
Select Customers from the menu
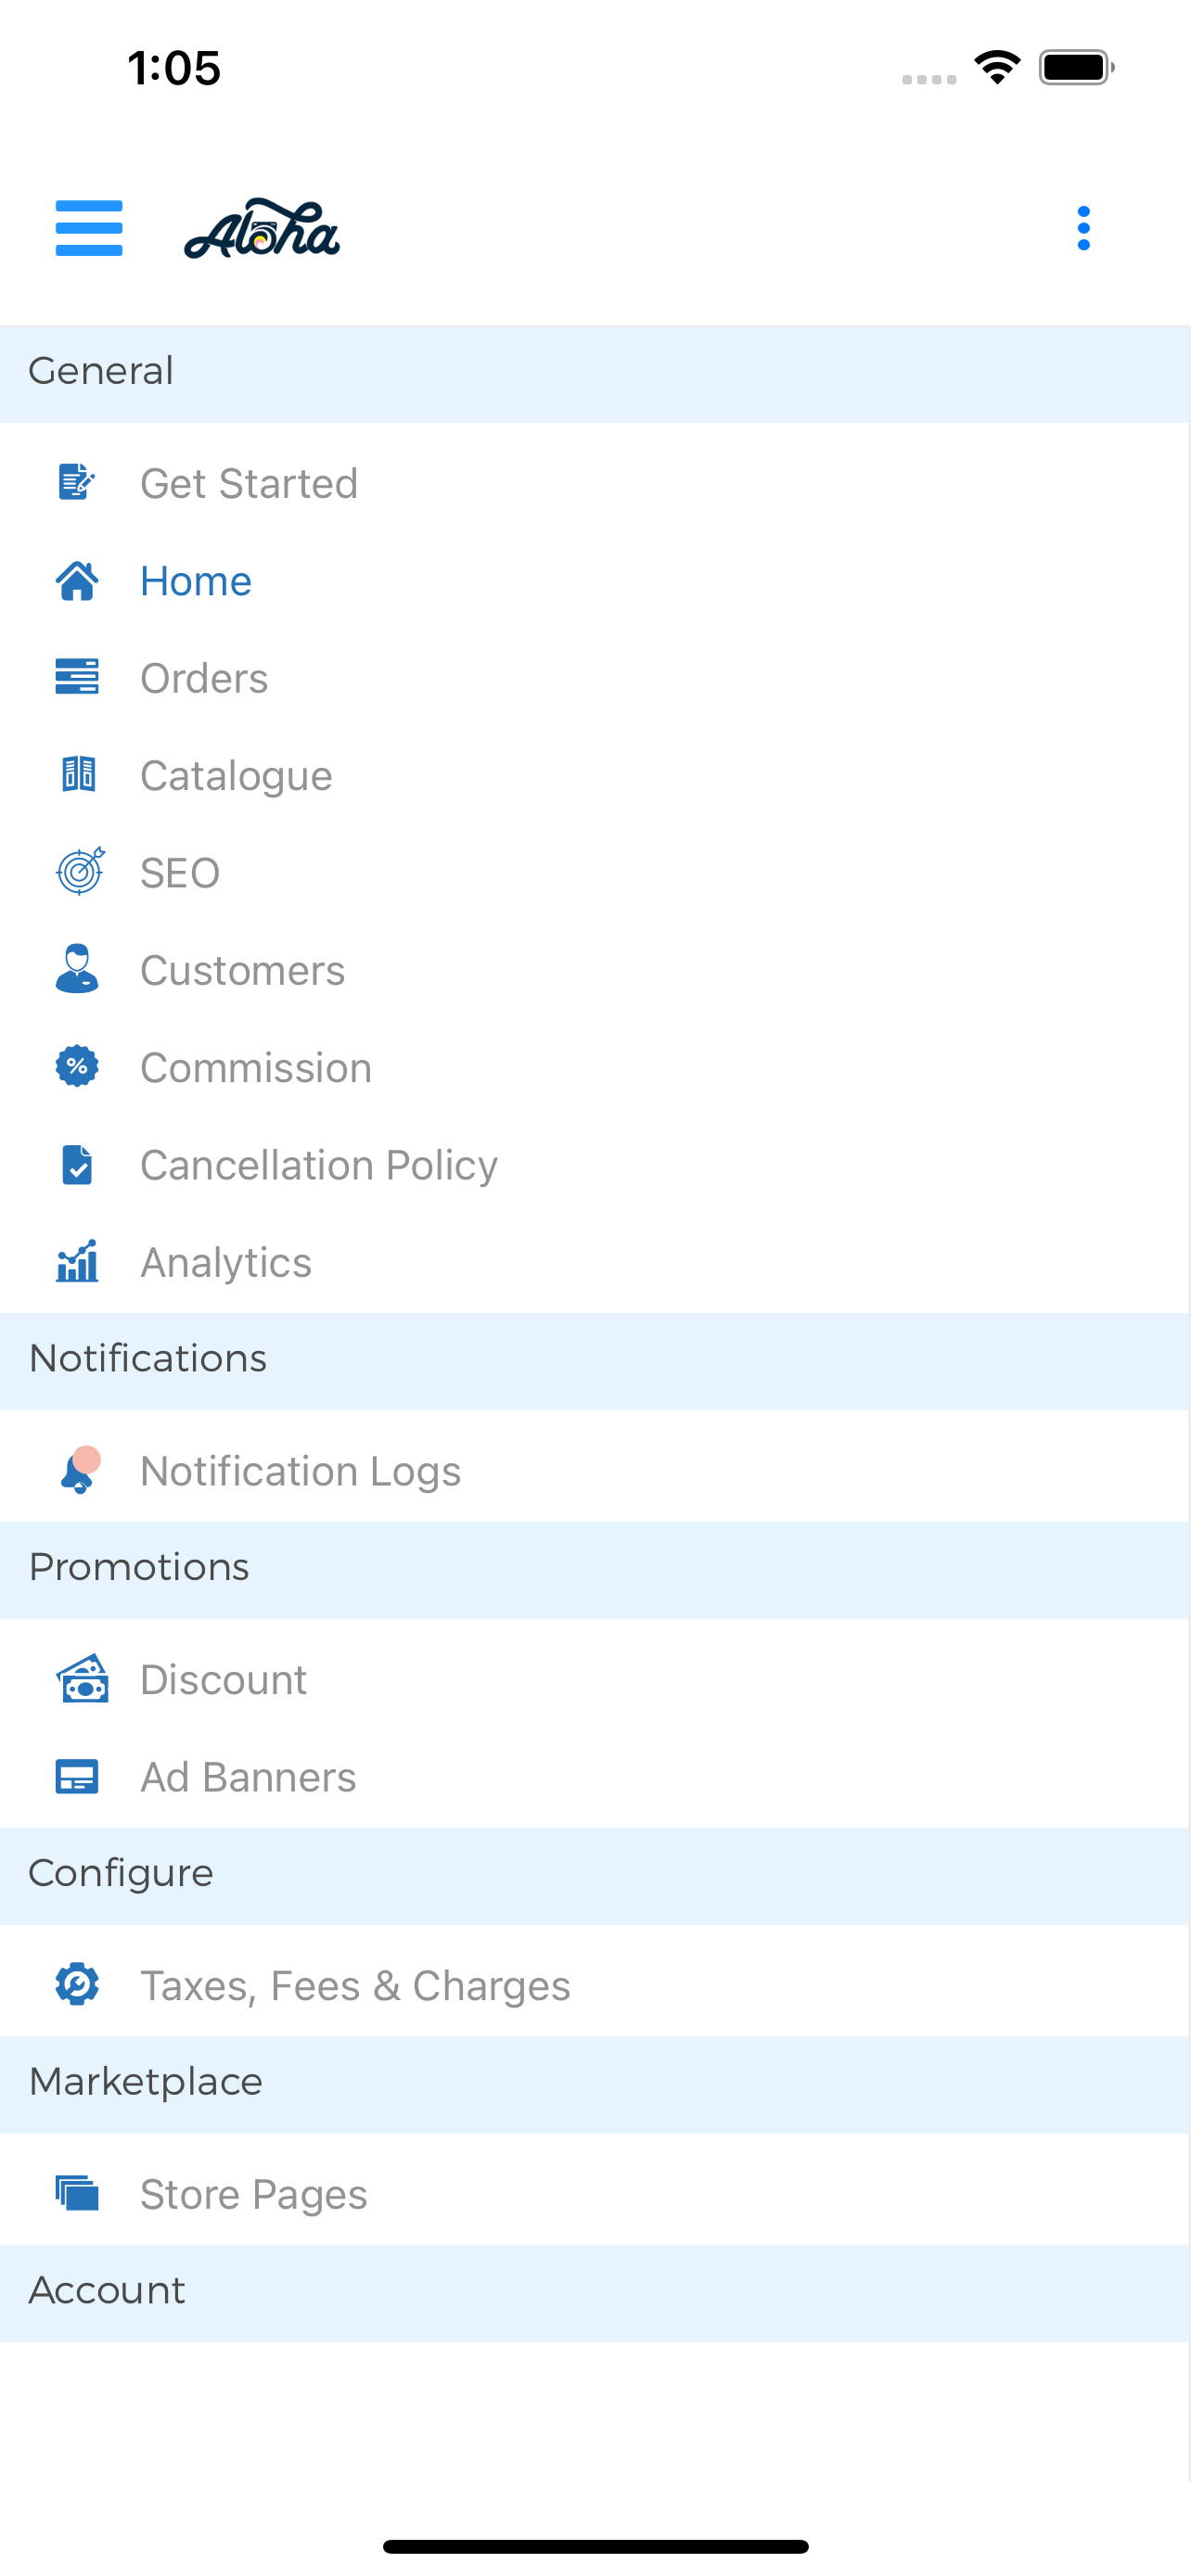(595, 970)
